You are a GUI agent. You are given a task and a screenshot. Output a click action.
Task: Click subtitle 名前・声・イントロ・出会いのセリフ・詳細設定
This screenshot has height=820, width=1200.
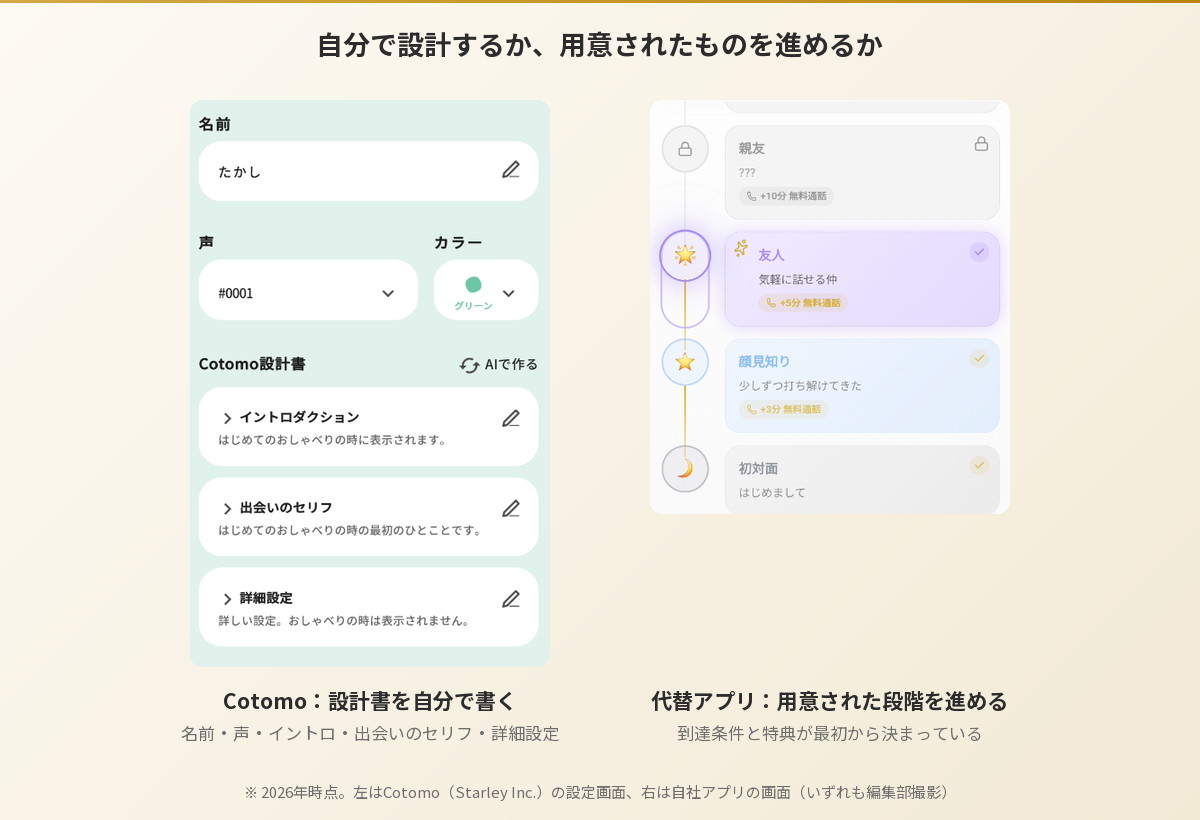pyautogui.click(x=370, y=733)
